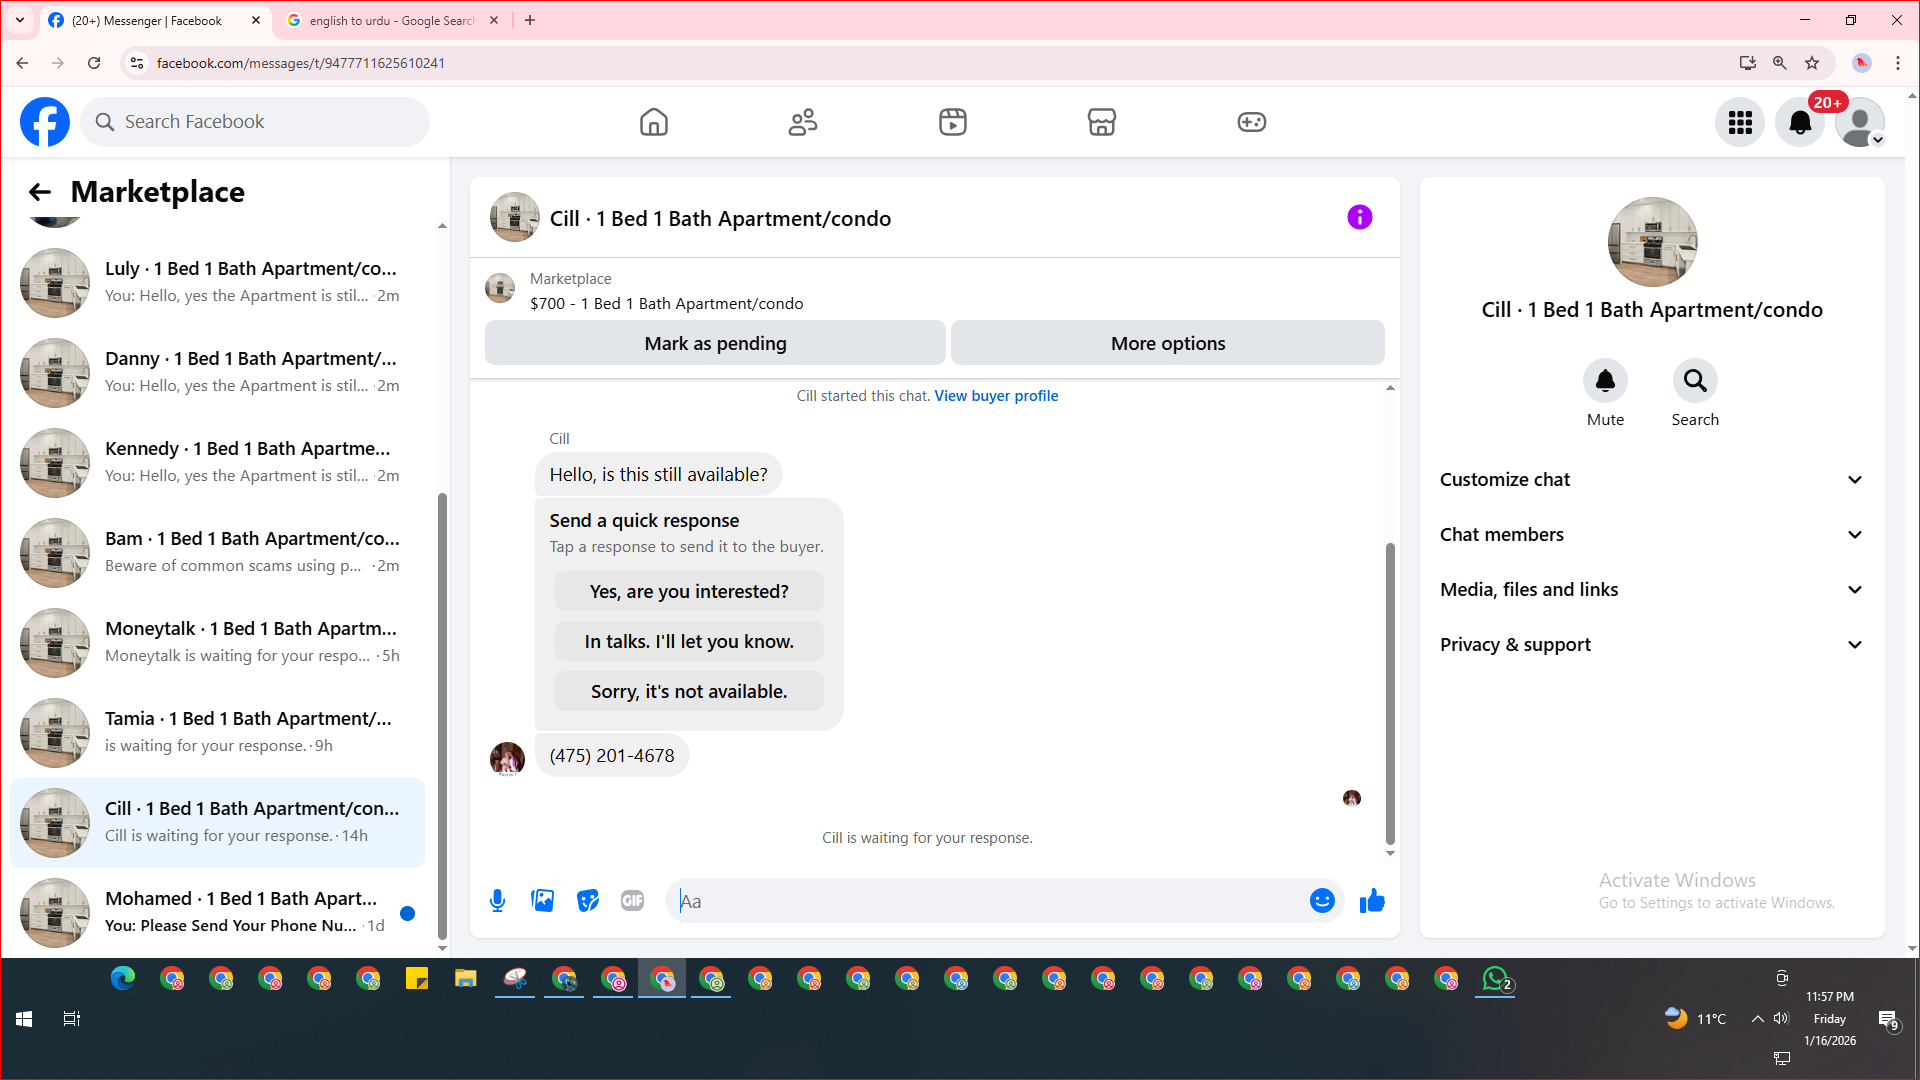Expand Privacy & support section
The width and height of the screenshot is (1920, 1080).
click(1652, 645)
